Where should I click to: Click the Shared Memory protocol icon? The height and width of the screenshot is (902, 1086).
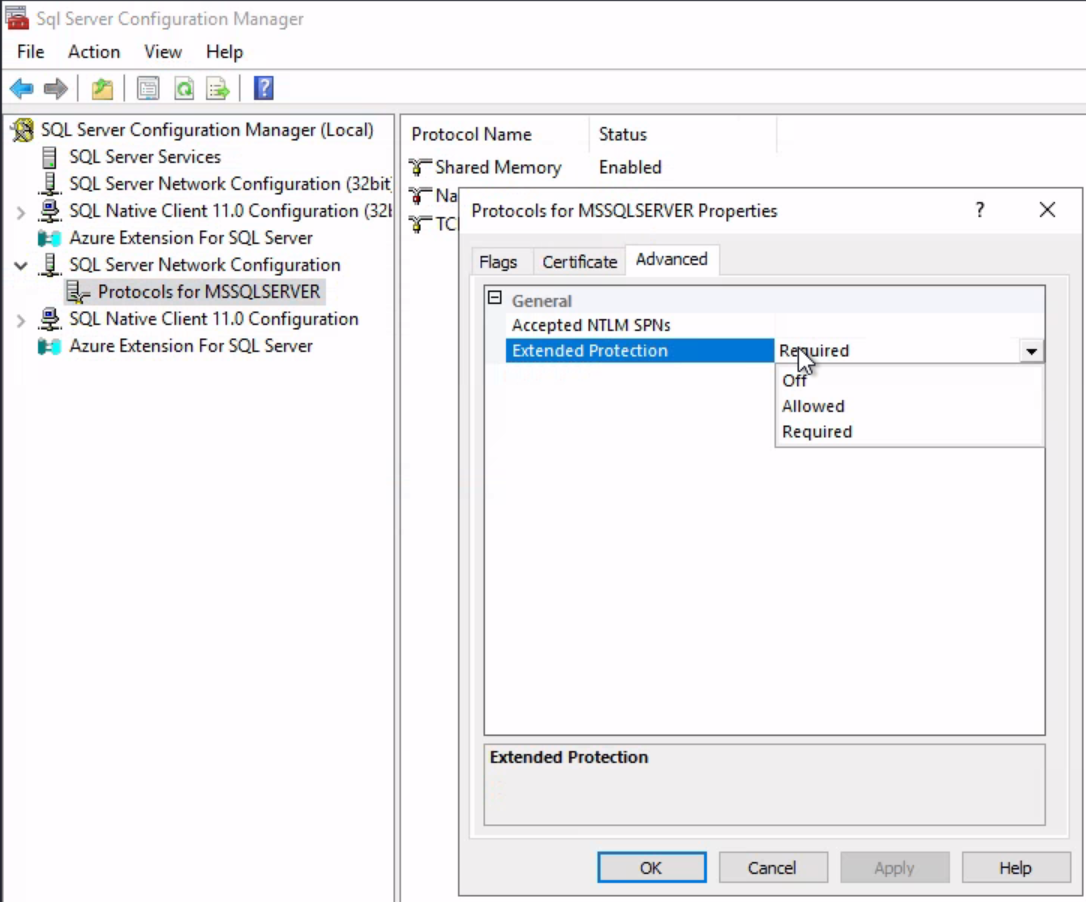420,167
